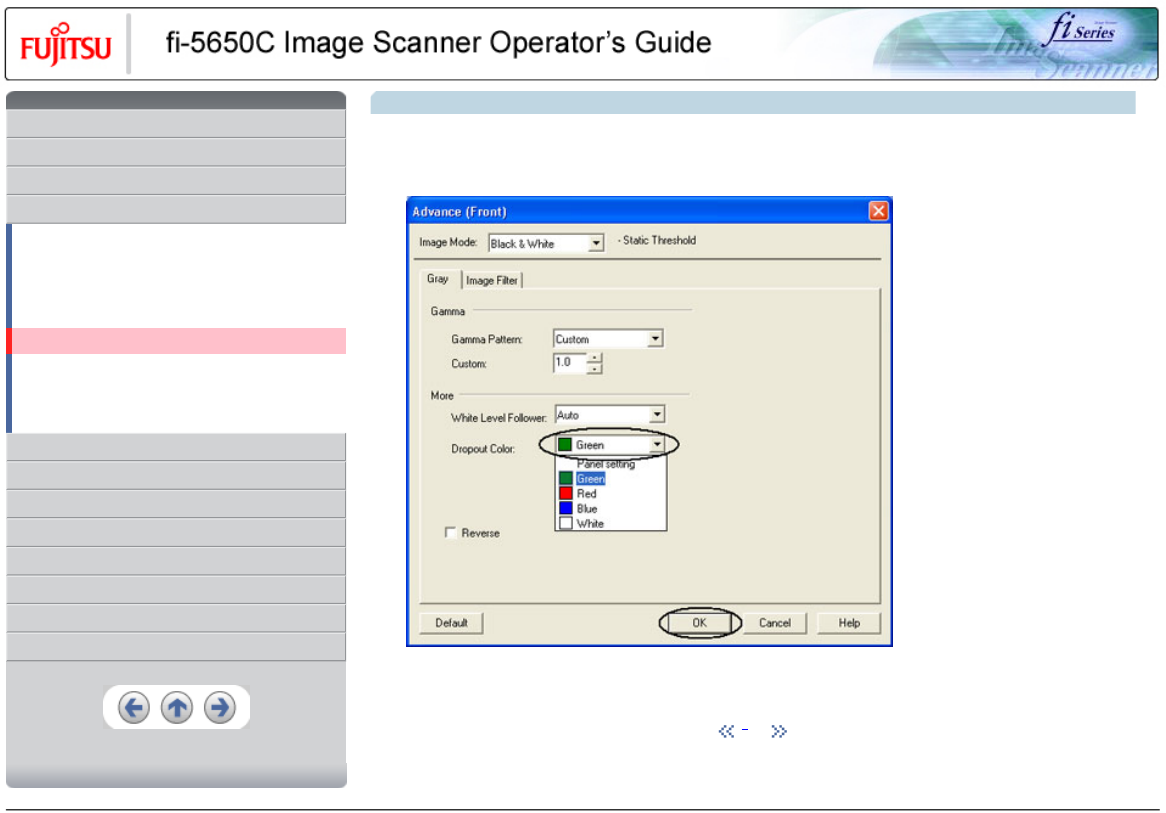Close the Advance (Front) dialog
1166x813 pixels.
point(878,211)
